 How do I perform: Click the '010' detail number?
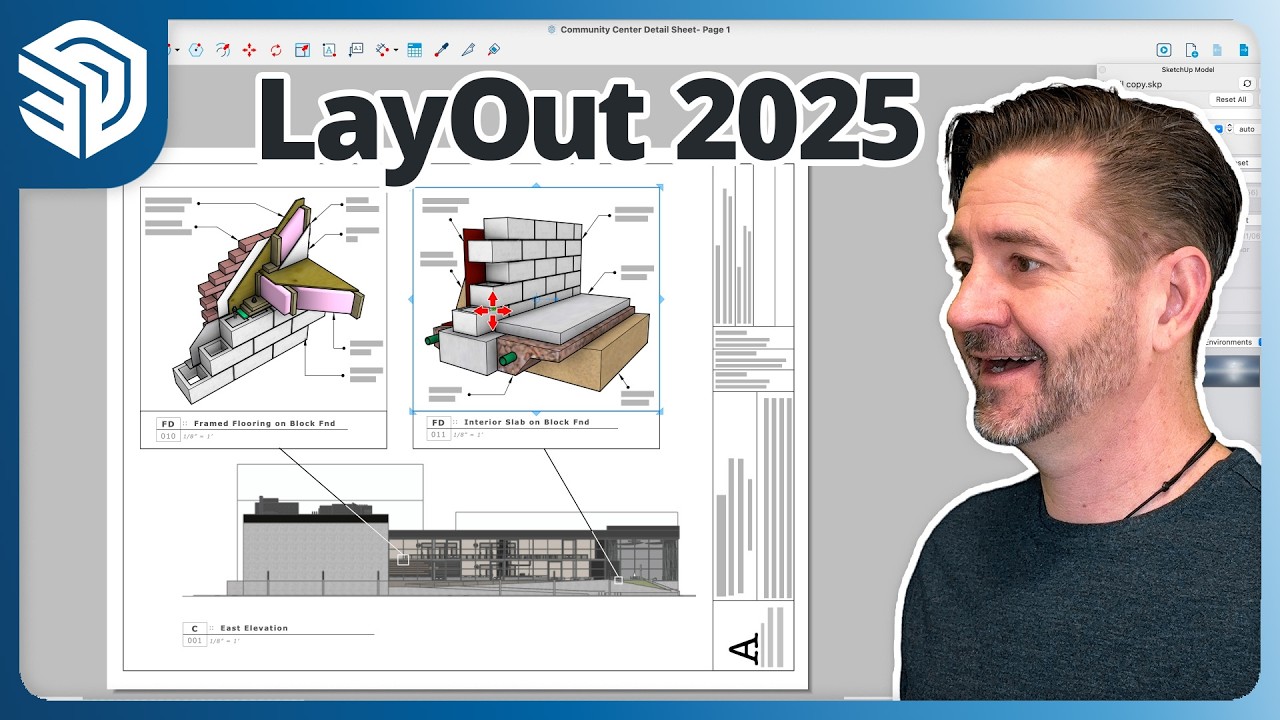(x=168, y=436)
